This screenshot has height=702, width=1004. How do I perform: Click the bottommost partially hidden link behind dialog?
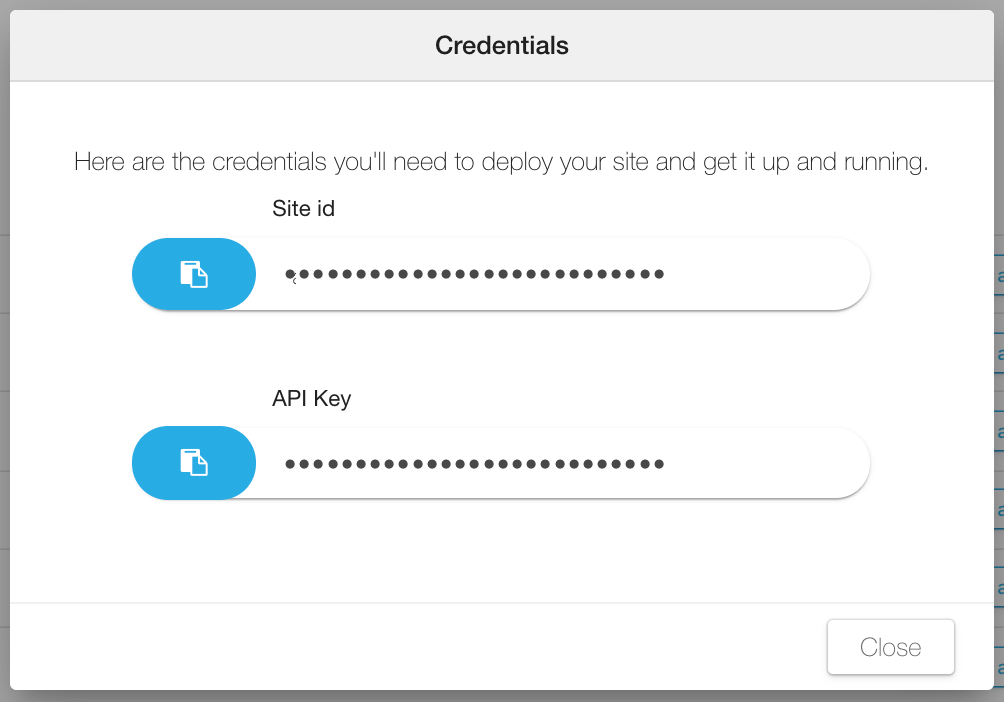[x=999, y=665]
